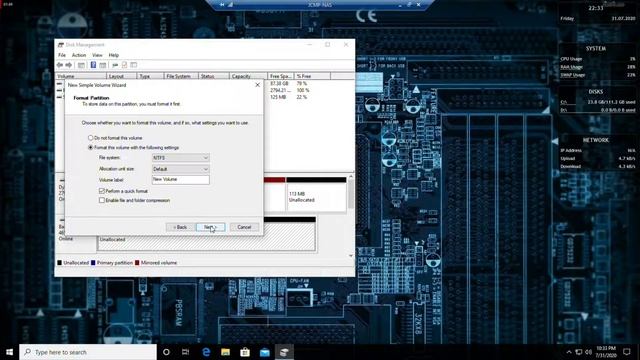Click the Back arrow in Disk Management toolbar
This screenshot has width=640, height=360.
tap(60, 65)
